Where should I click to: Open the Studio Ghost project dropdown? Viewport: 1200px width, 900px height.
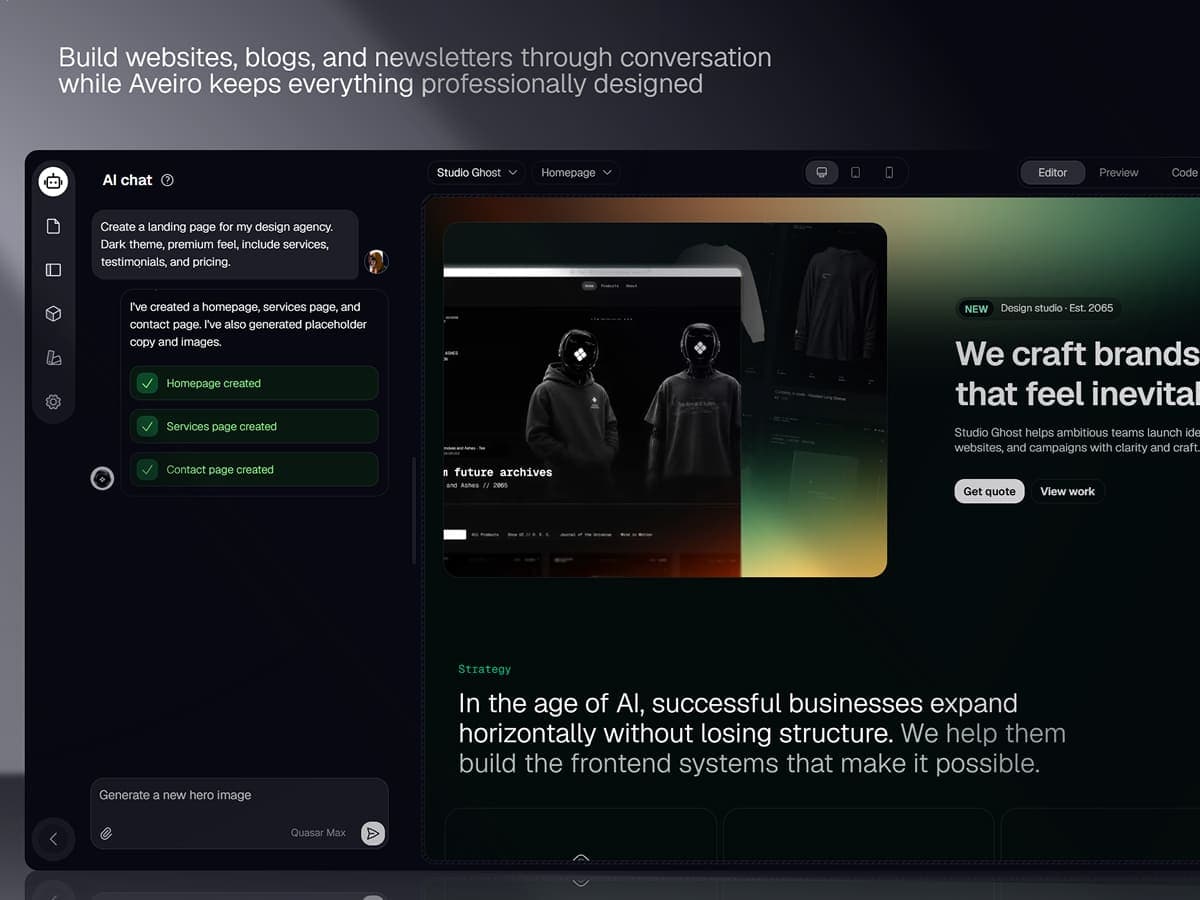point(476,172)
